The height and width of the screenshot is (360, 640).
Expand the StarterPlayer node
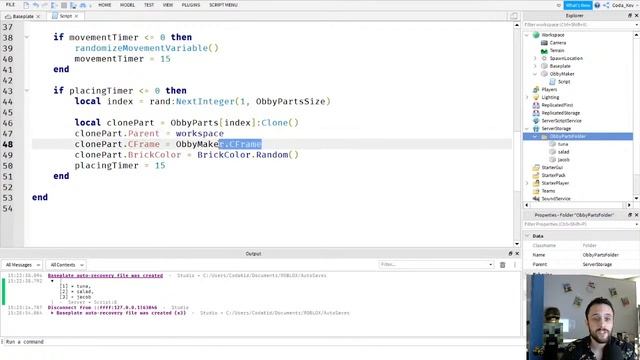527,183
